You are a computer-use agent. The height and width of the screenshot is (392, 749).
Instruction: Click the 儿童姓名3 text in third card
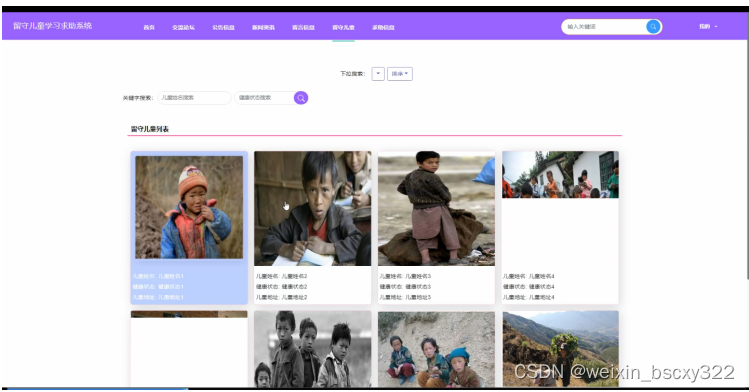pyautogui.click(x=418, y=276)
